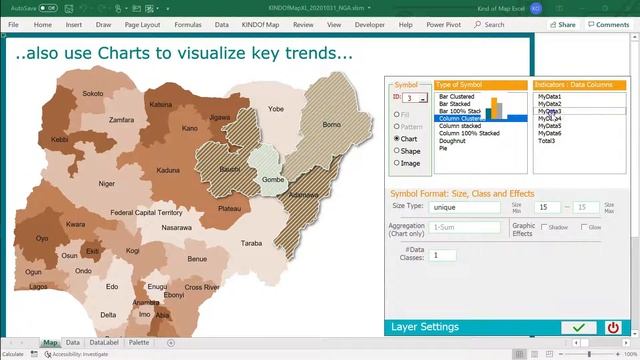This screenshot has width=640, height=360.
Task: Open the Developer ribbon tab
Action: (369, 24)
